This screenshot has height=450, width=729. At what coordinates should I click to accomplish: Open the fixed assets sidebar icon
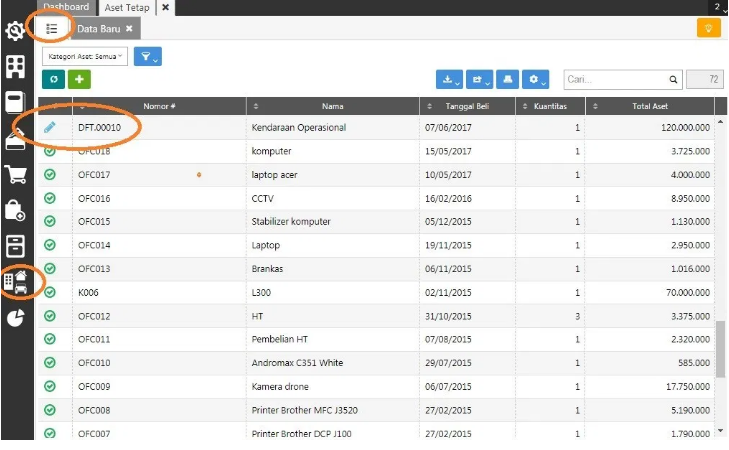[x=17, y=281]
